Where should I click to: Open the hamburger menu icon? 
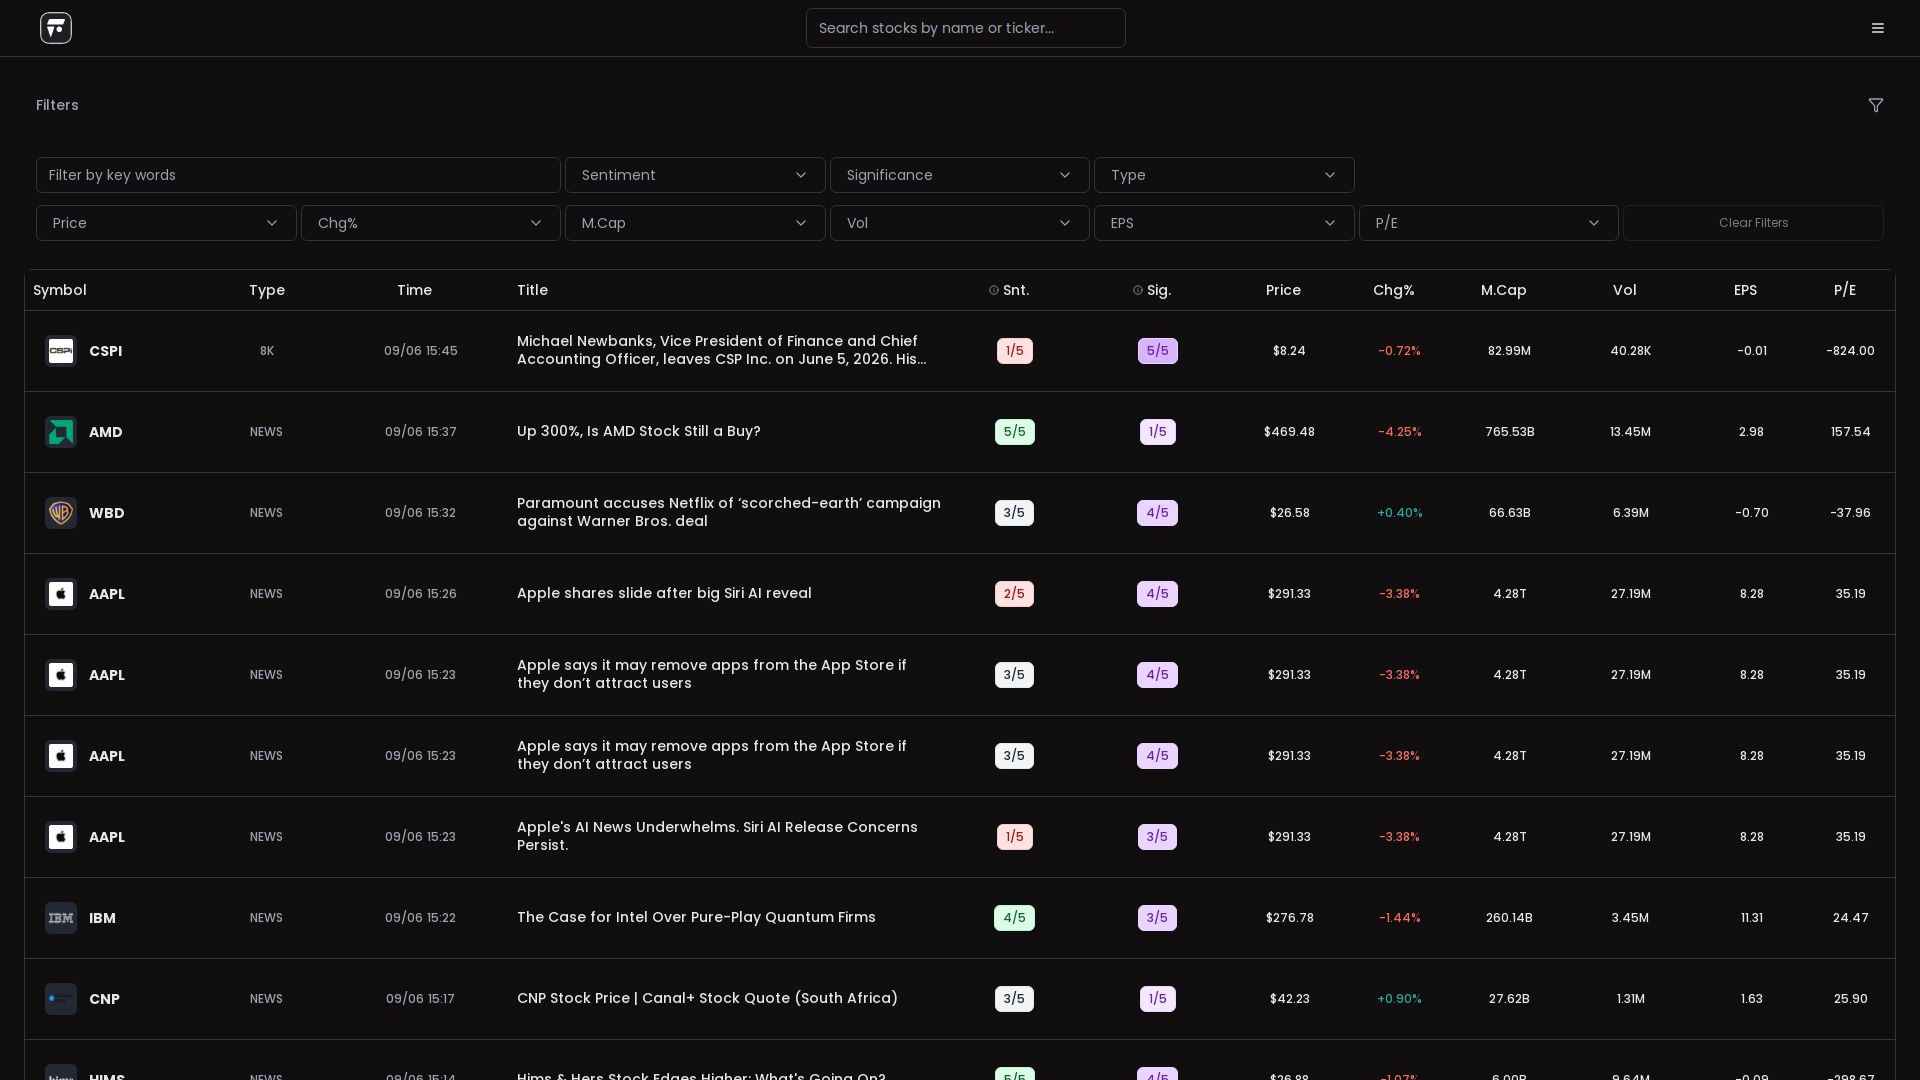[x=1878, y=28]
